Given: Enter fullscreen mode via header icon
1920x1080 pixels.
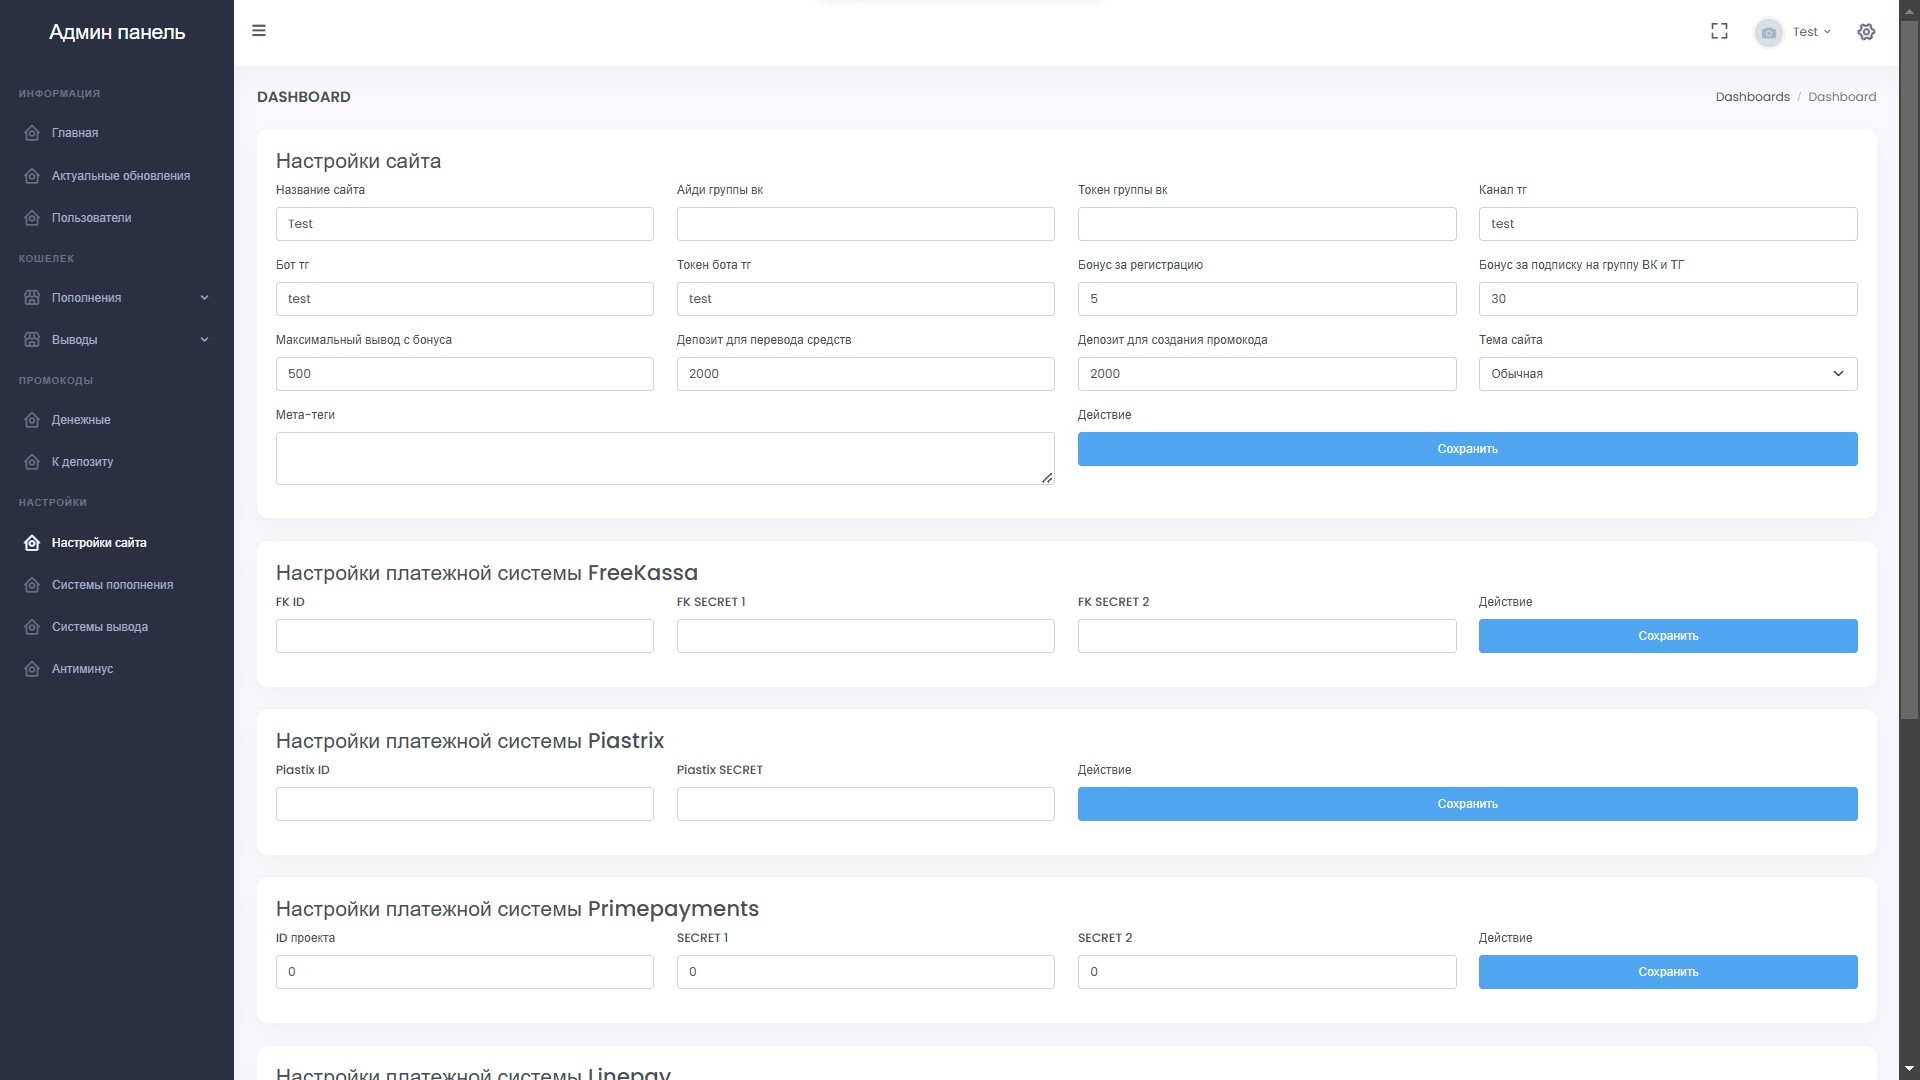Looking at the screenshot, I should coord(1719,32).
